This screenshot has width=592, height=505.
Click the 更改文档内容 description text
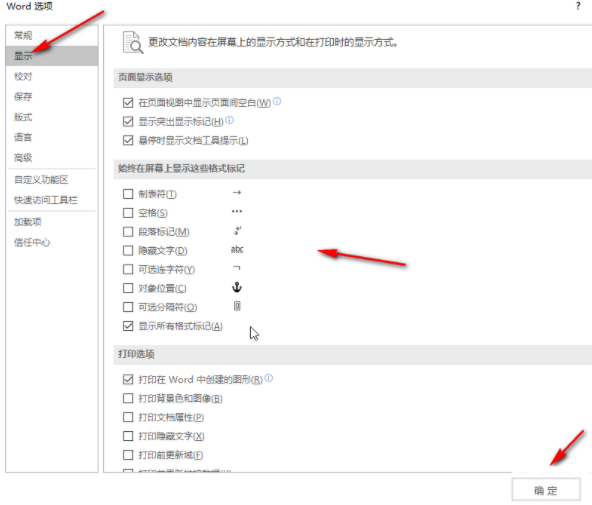[x=273, y=42]
